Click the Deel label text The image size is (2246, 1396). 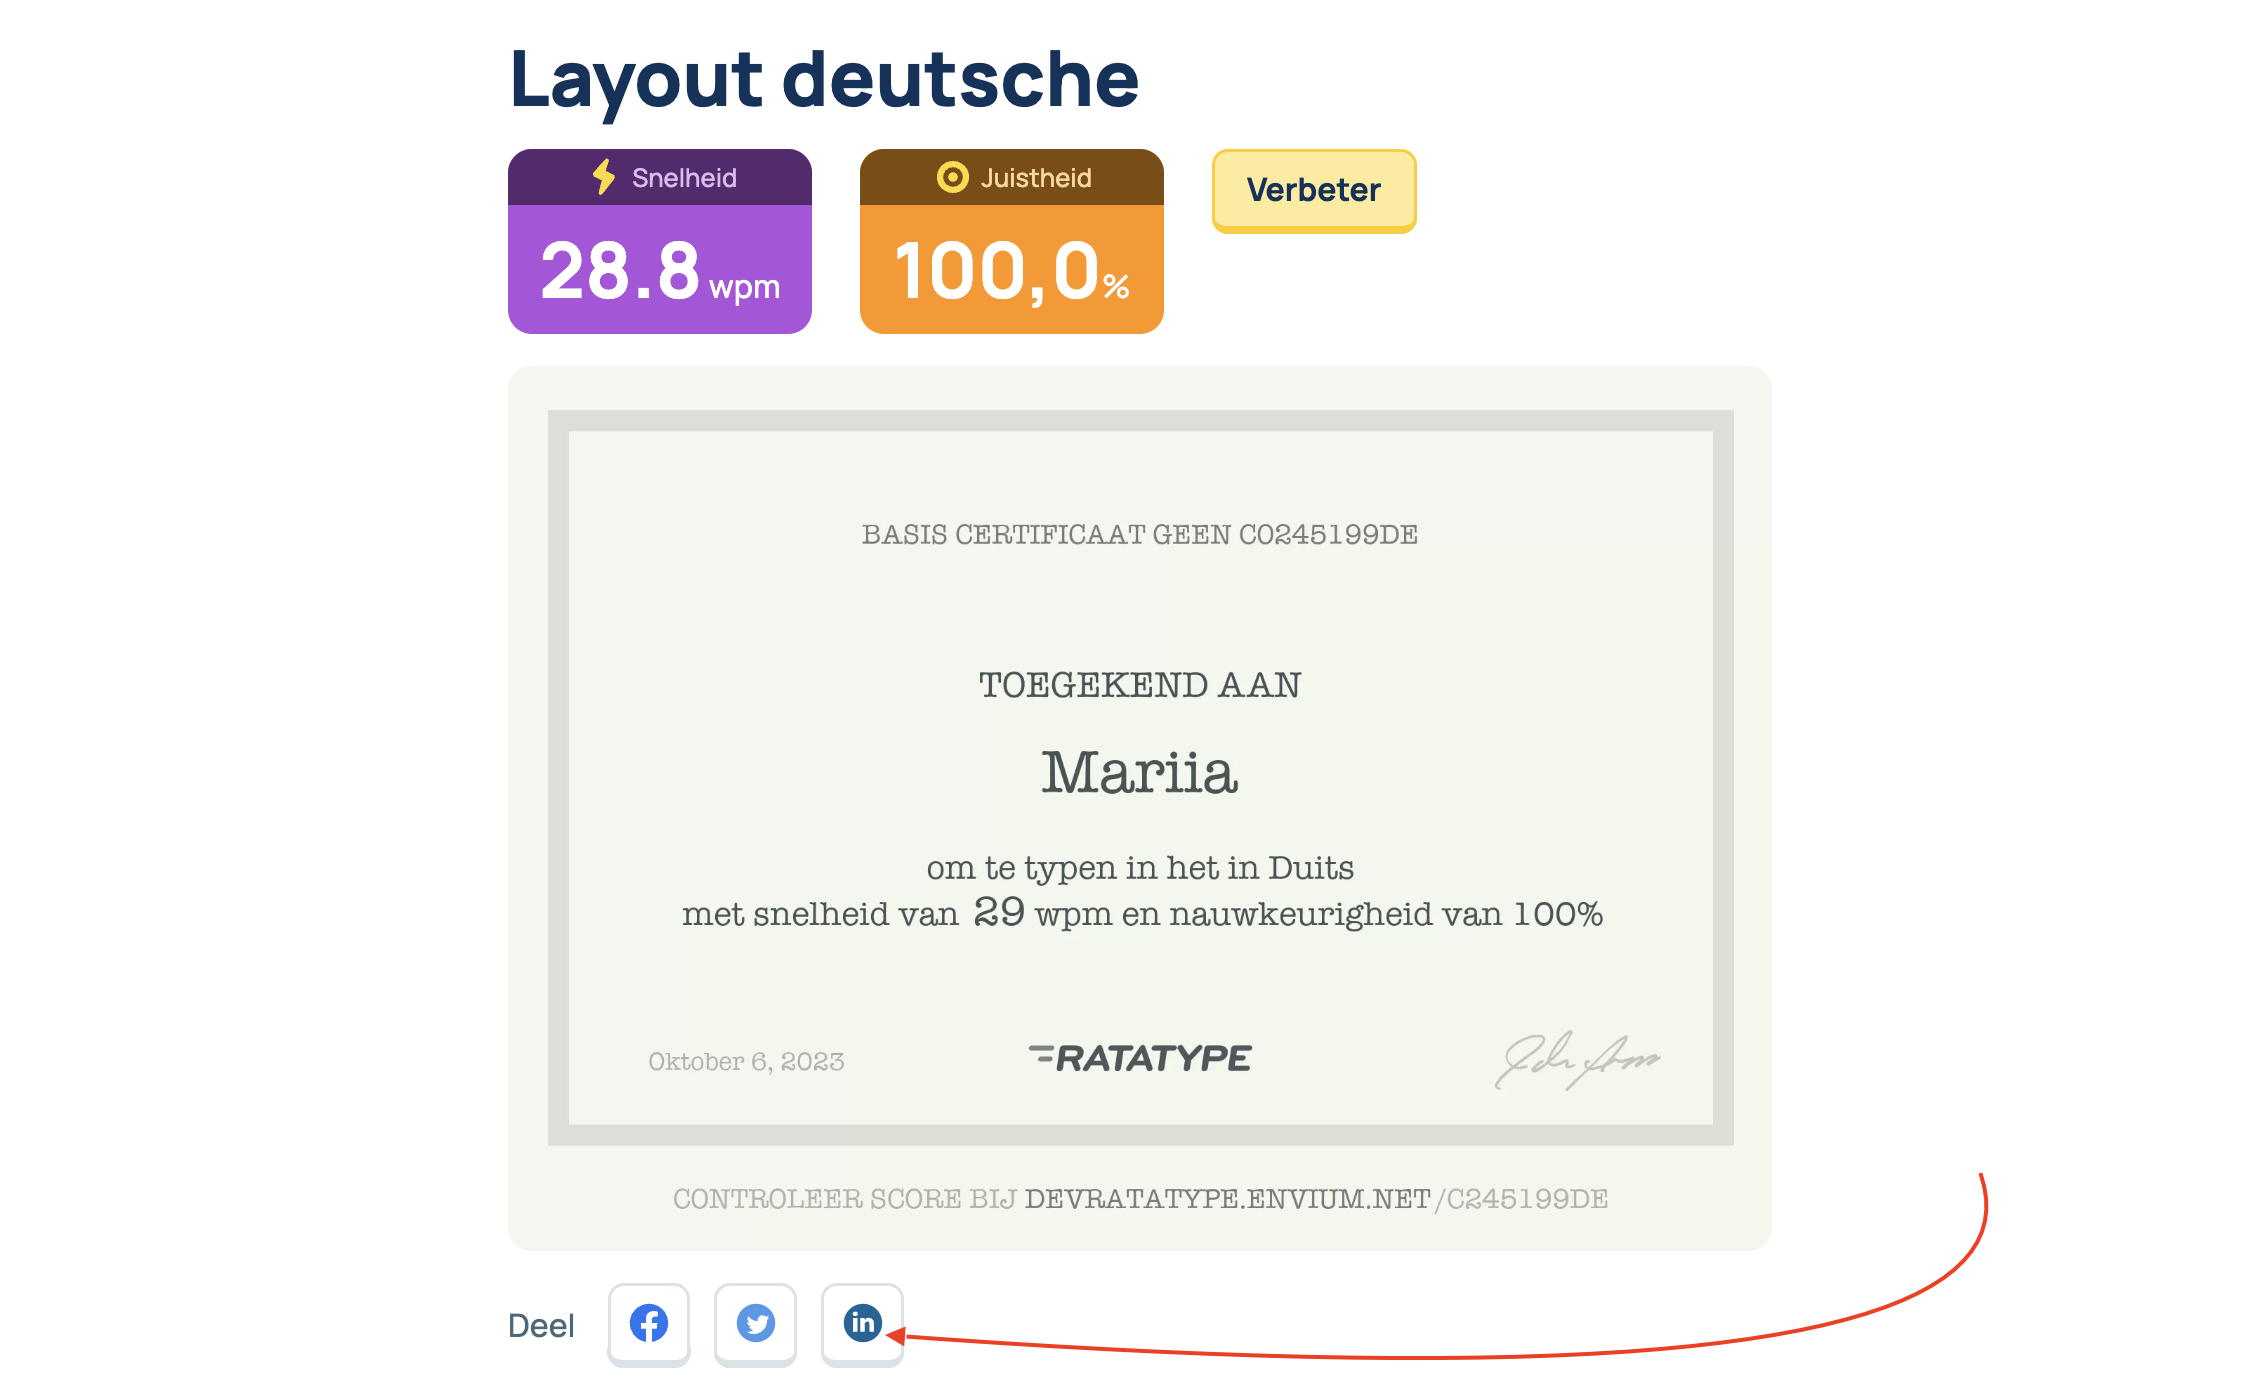point(541,1326)
